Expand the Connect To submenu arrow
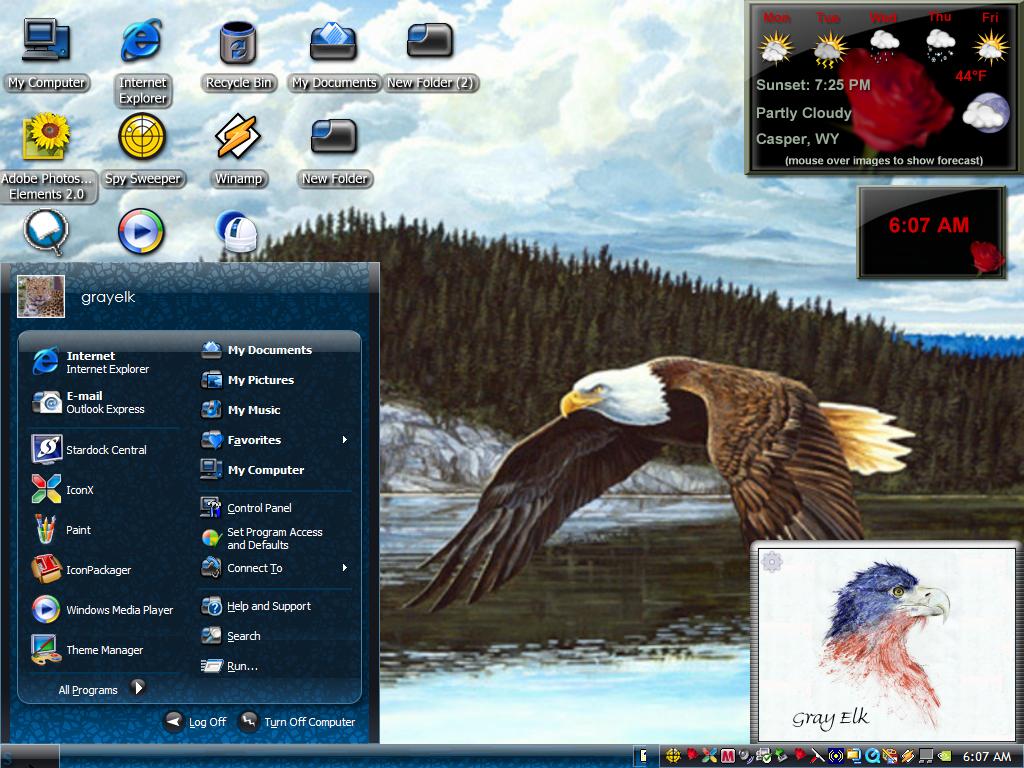Screen dimensions: 1024x768 [x=345, y=568]
